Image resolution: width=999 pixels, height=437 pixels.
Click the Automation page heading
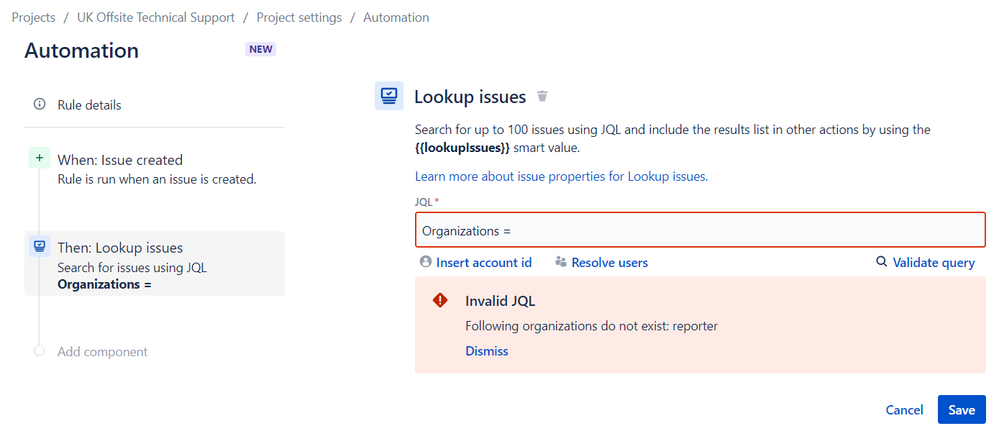click(82, 51)
